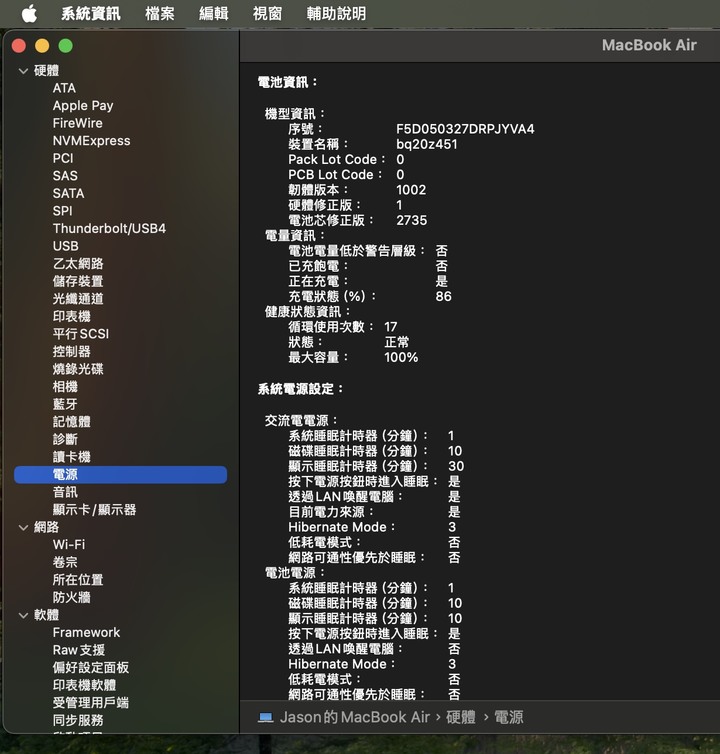Click the 電池資訊 heading
Screen dimensions: 720x754
click(x=288, y=82)
